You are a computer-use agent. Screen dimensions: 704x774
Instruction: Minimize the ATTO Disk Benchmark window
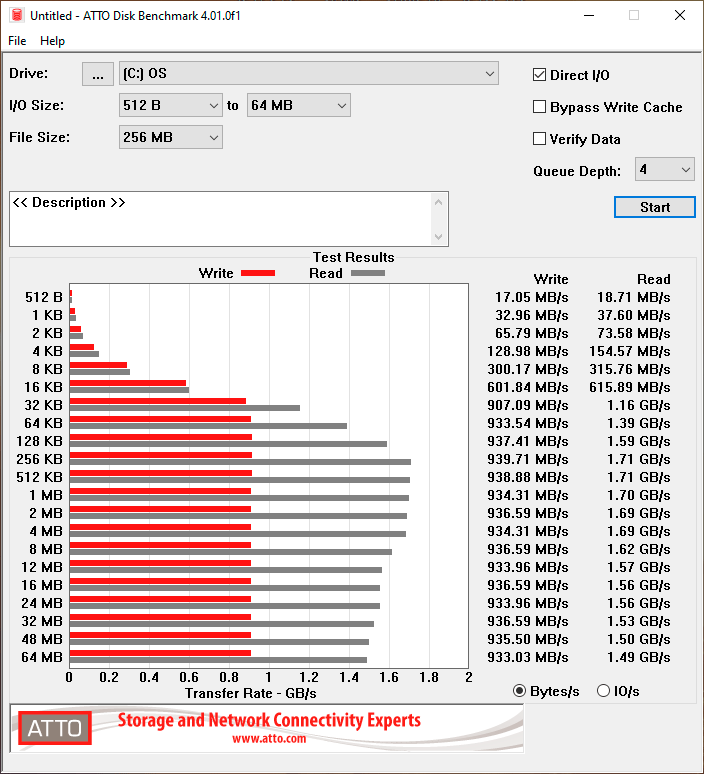(589, 15)
